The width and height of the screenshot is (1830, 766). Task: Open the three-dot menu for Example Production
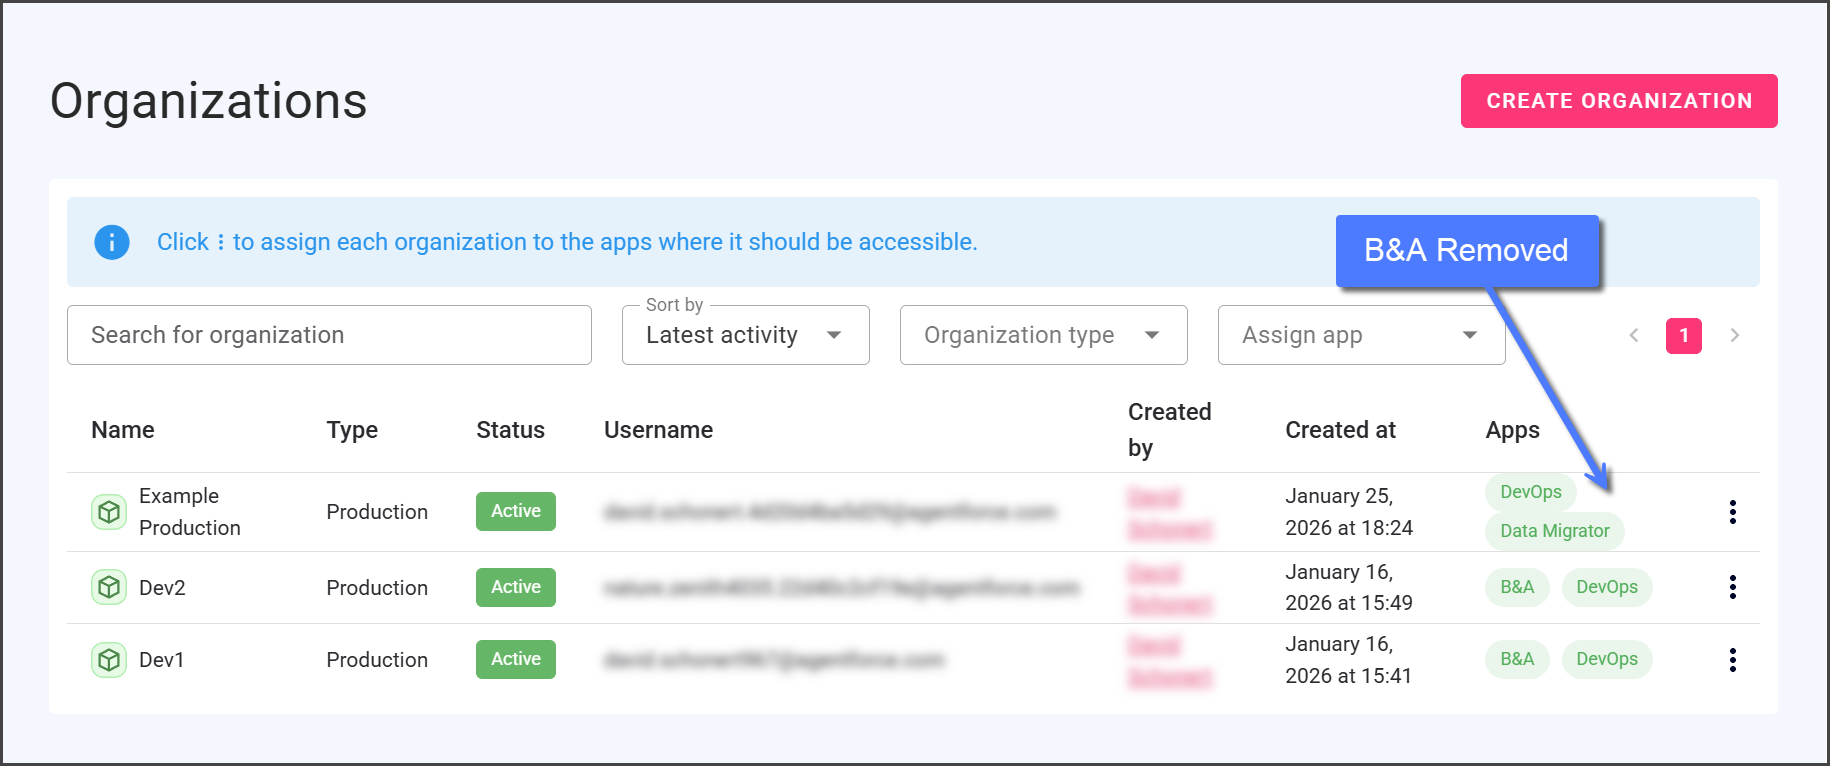[x=1732, y=512]
